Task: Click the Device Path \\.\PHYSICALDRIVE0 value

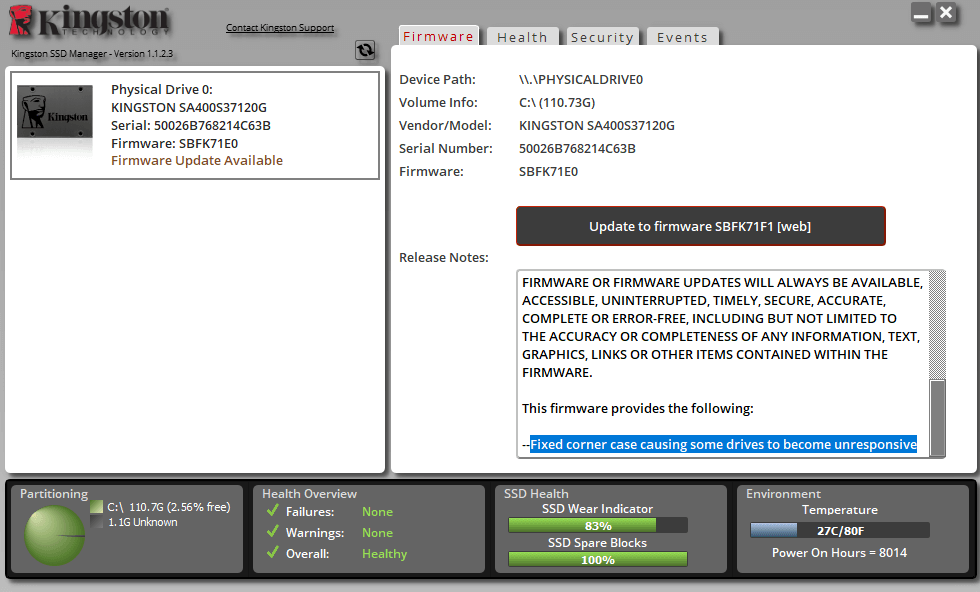Action: (x=581, y=80)
